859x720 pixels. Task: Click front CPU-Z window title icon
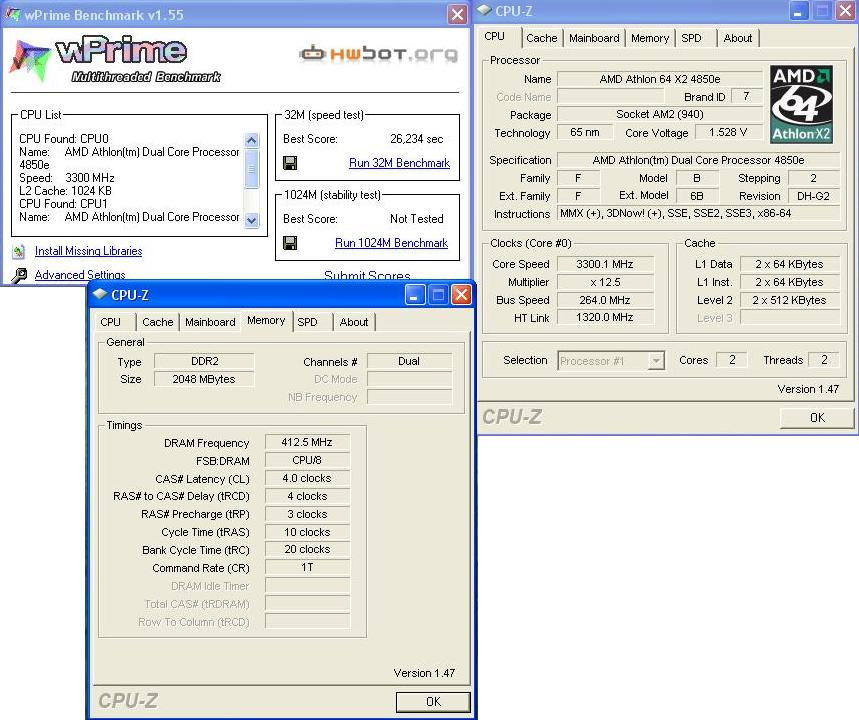100,294
